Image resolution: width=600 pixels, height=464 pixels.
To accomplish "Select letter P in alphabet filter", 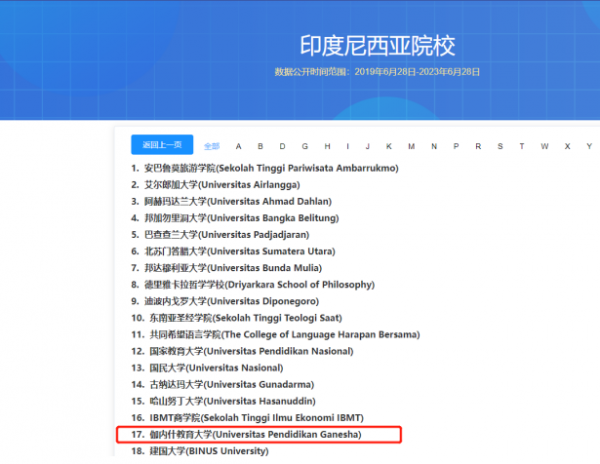I will pos(455,146).
